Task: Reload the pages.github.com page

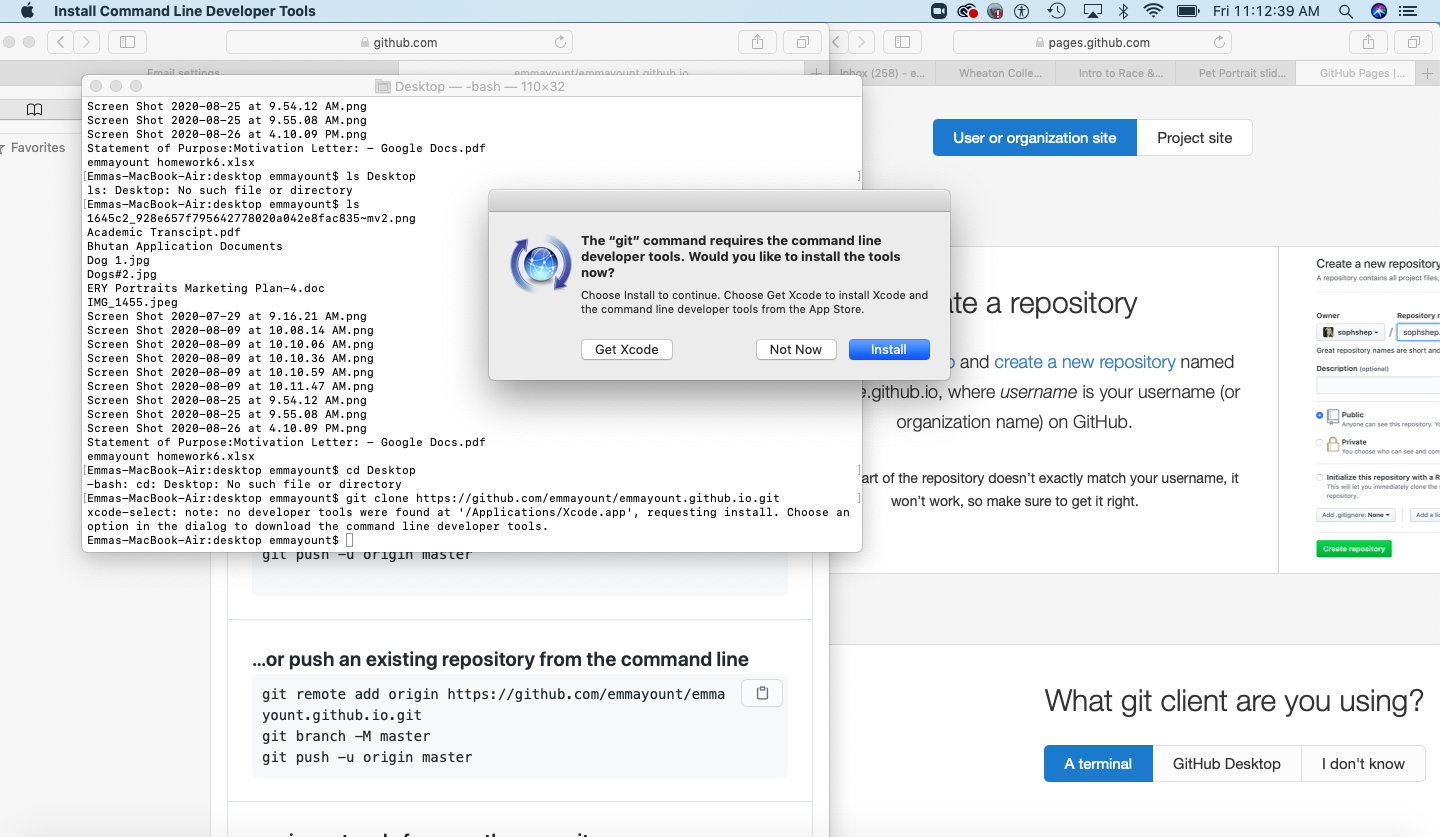Action: [1219, 42]
